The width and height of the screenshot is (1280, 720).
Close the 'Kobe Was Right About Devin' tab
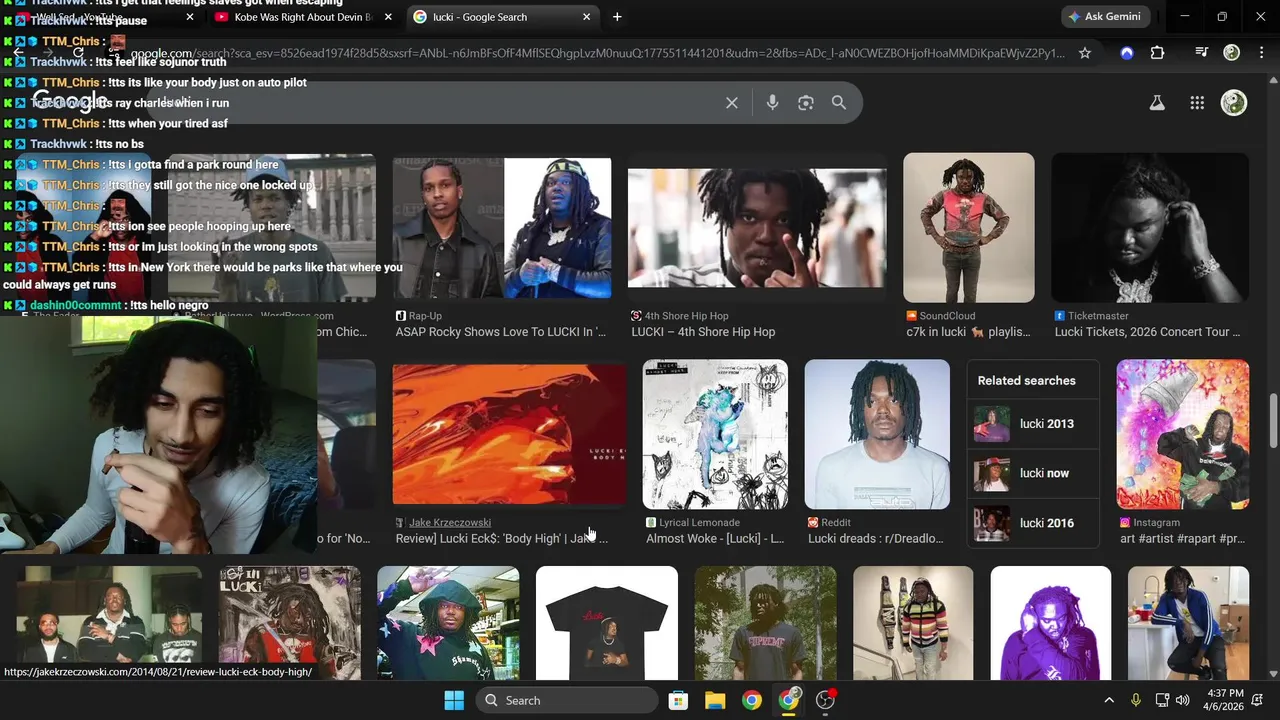tap(388, 17)
